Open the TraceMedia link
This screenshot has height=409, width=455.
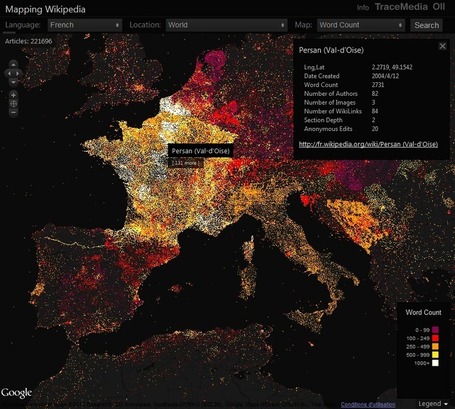tap(401, 7)
